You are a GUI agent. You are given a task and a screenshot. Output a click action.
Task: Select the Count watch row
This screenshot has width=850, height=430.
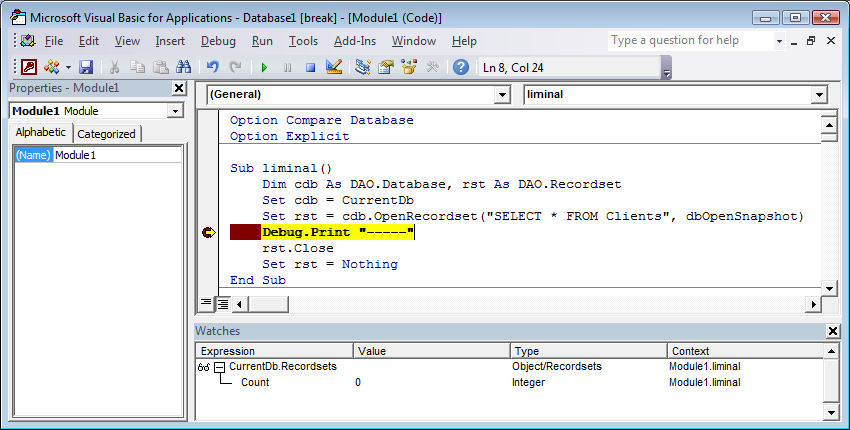(x=510, y=382)
